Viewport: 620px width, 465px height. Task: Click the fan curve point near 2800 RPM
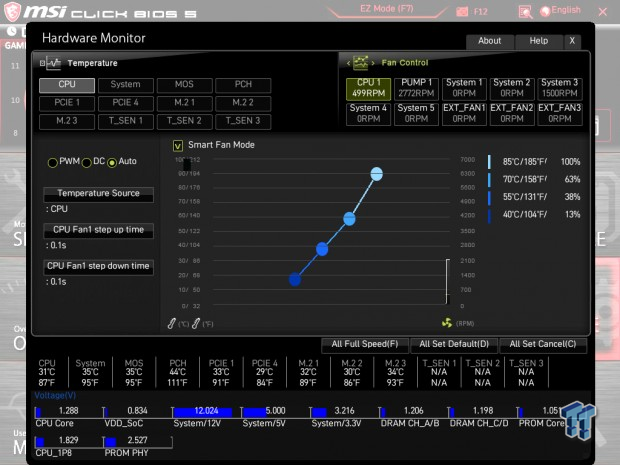[x=322, y=249]
